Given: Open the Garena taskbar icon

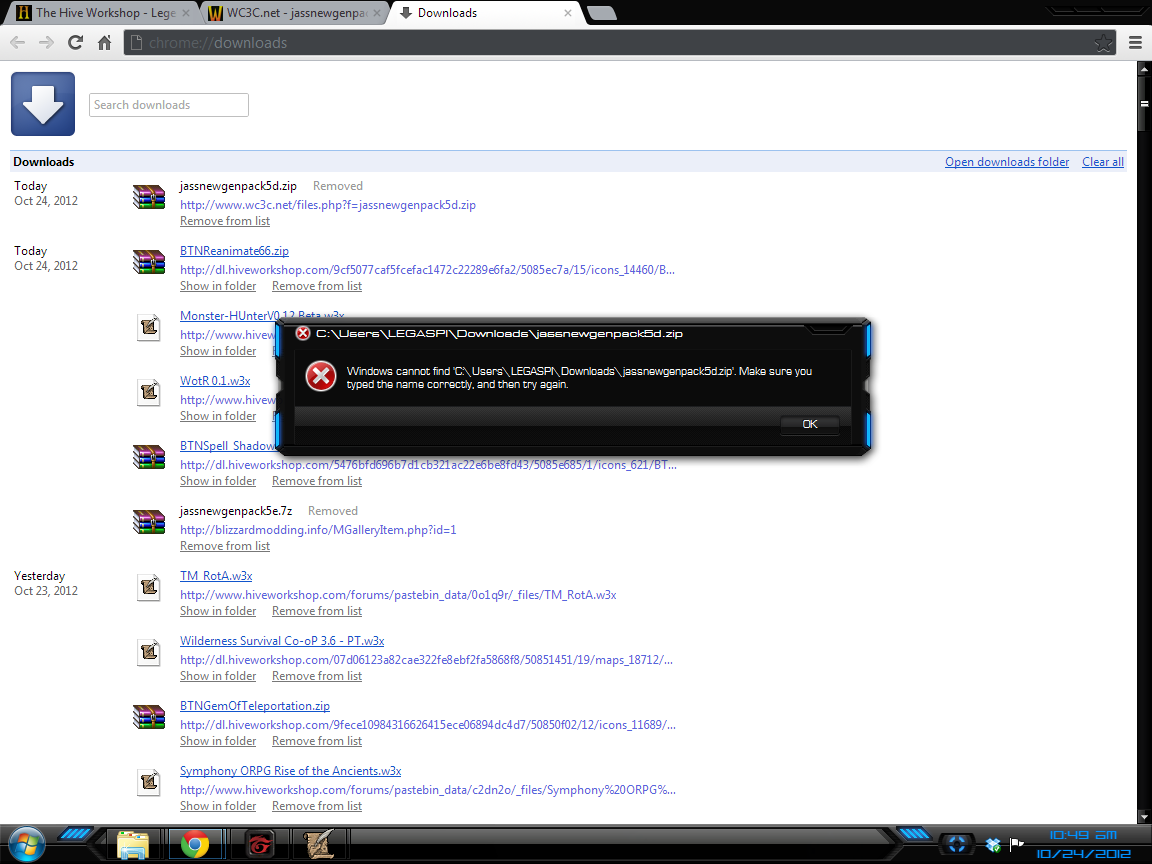Looking at the screenshot, I should pos(259,845).
